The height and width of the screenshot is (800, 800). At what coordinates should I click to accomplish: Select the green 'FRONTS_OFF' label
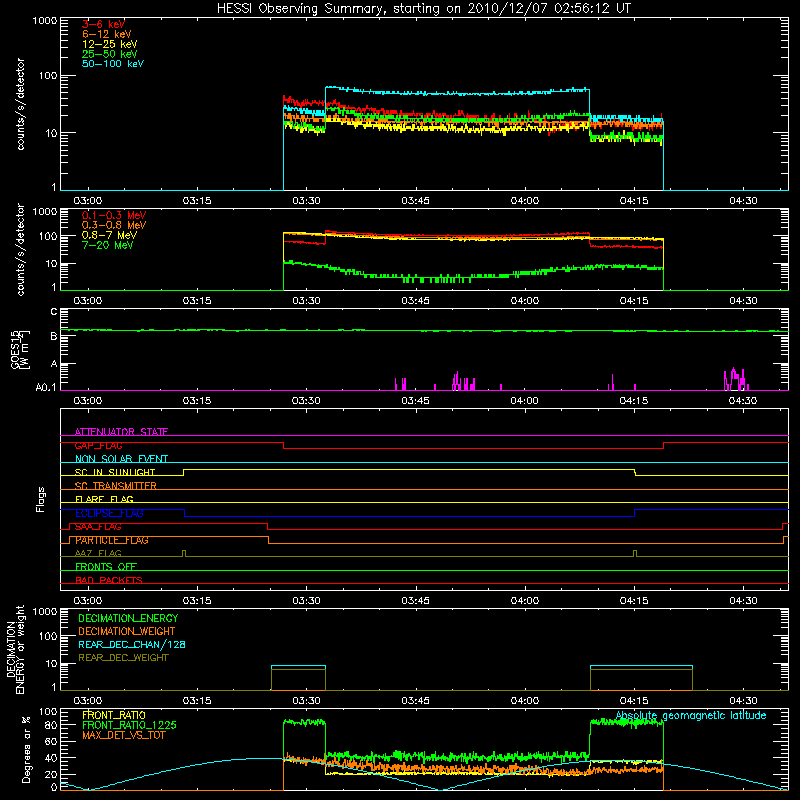(x=106, y=567)
